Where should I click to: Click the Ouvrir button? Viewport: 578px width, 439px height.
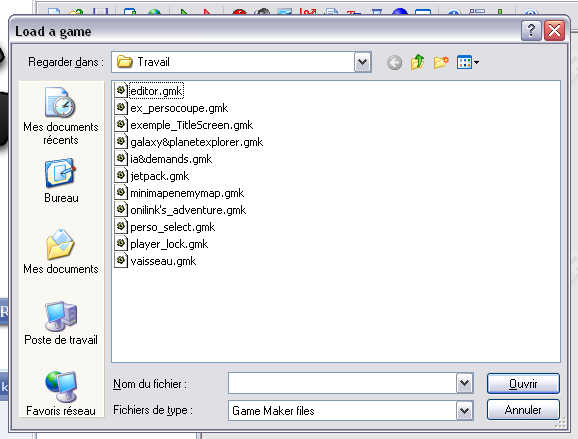pyautogui.click(x=523, y=384)
